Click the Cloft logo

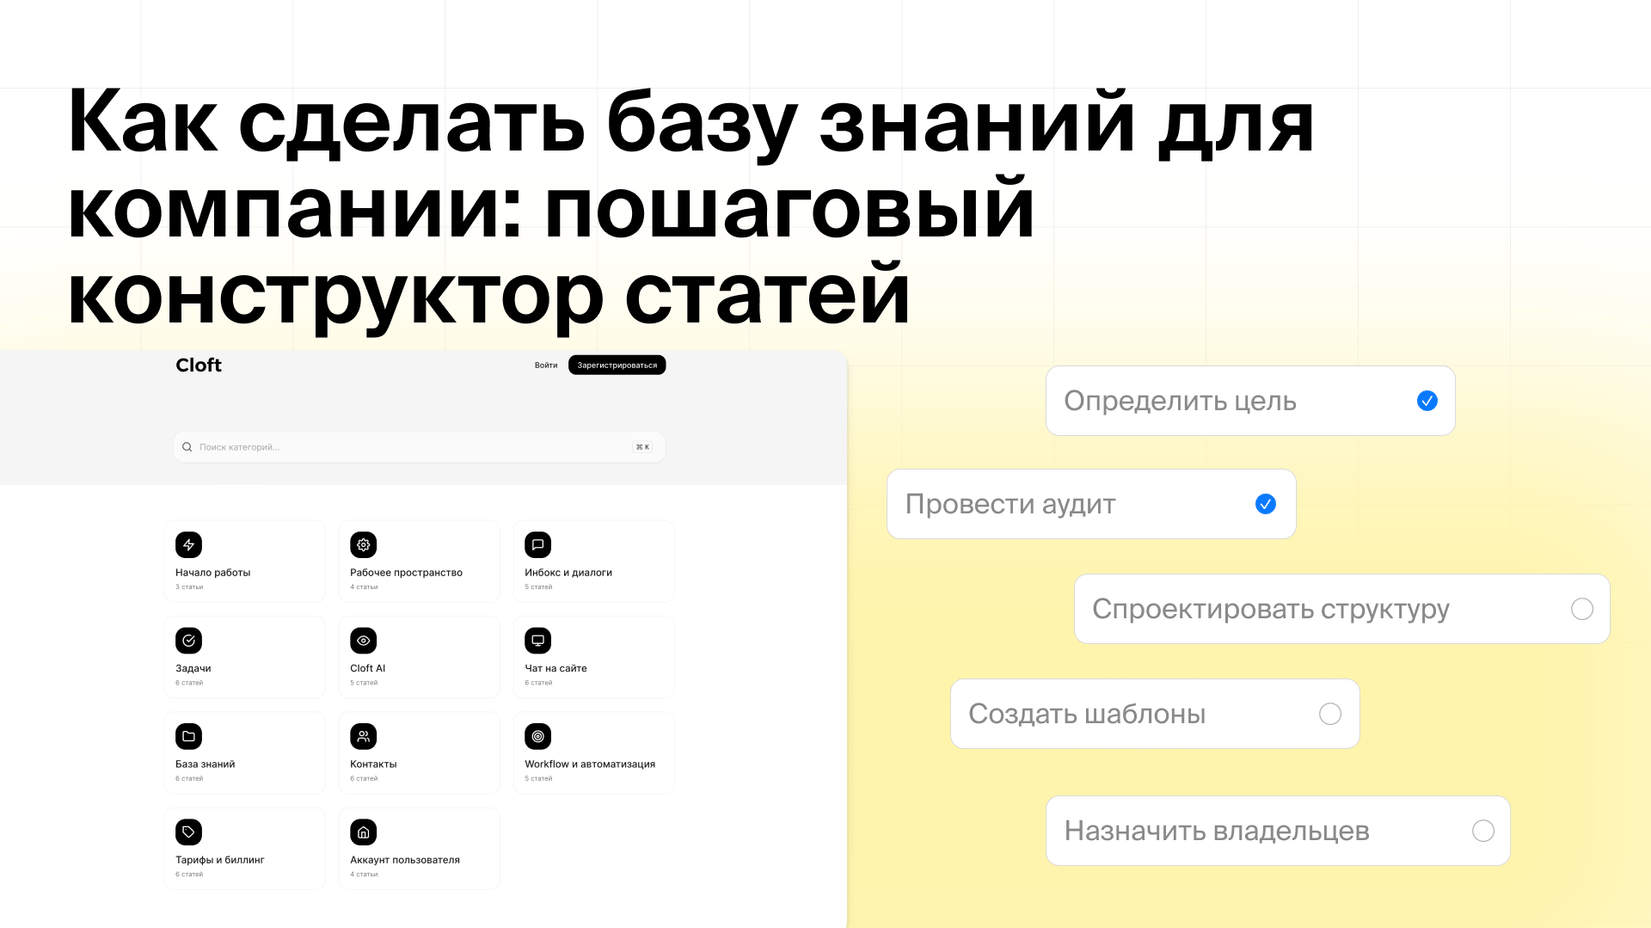point(198,365)
